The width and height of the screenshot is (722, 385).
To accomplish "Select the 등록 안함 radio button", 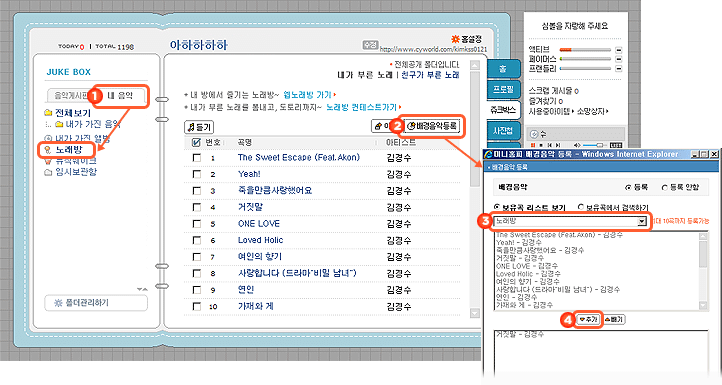I will [x=664, y=187].
